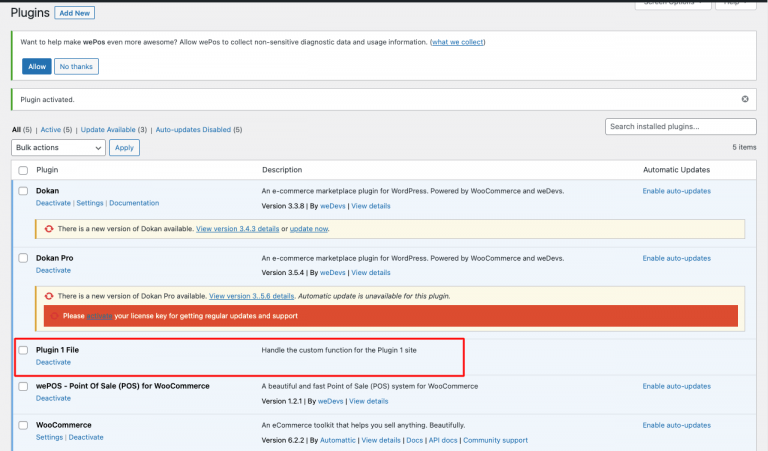Click the 'Version 6.2.2' text
The width and height of the screenshot is (768, 451).
283,440
